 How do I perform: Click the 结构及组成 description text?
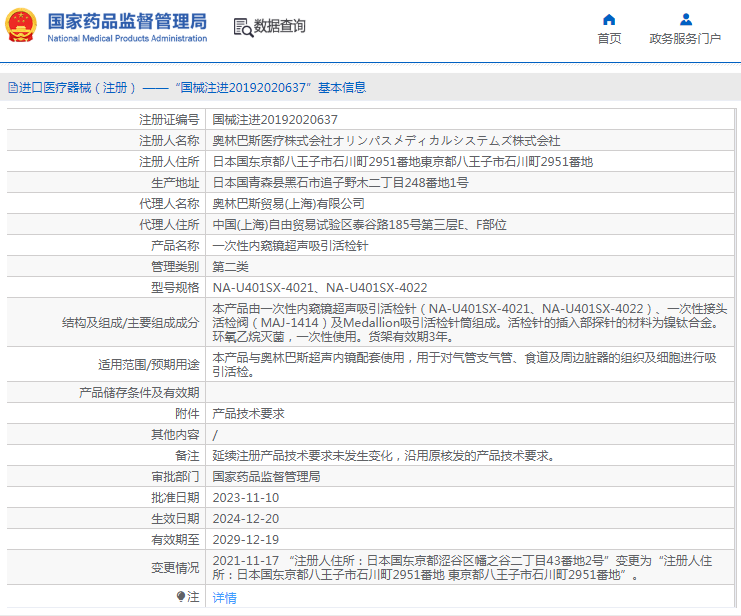[470, 322]
